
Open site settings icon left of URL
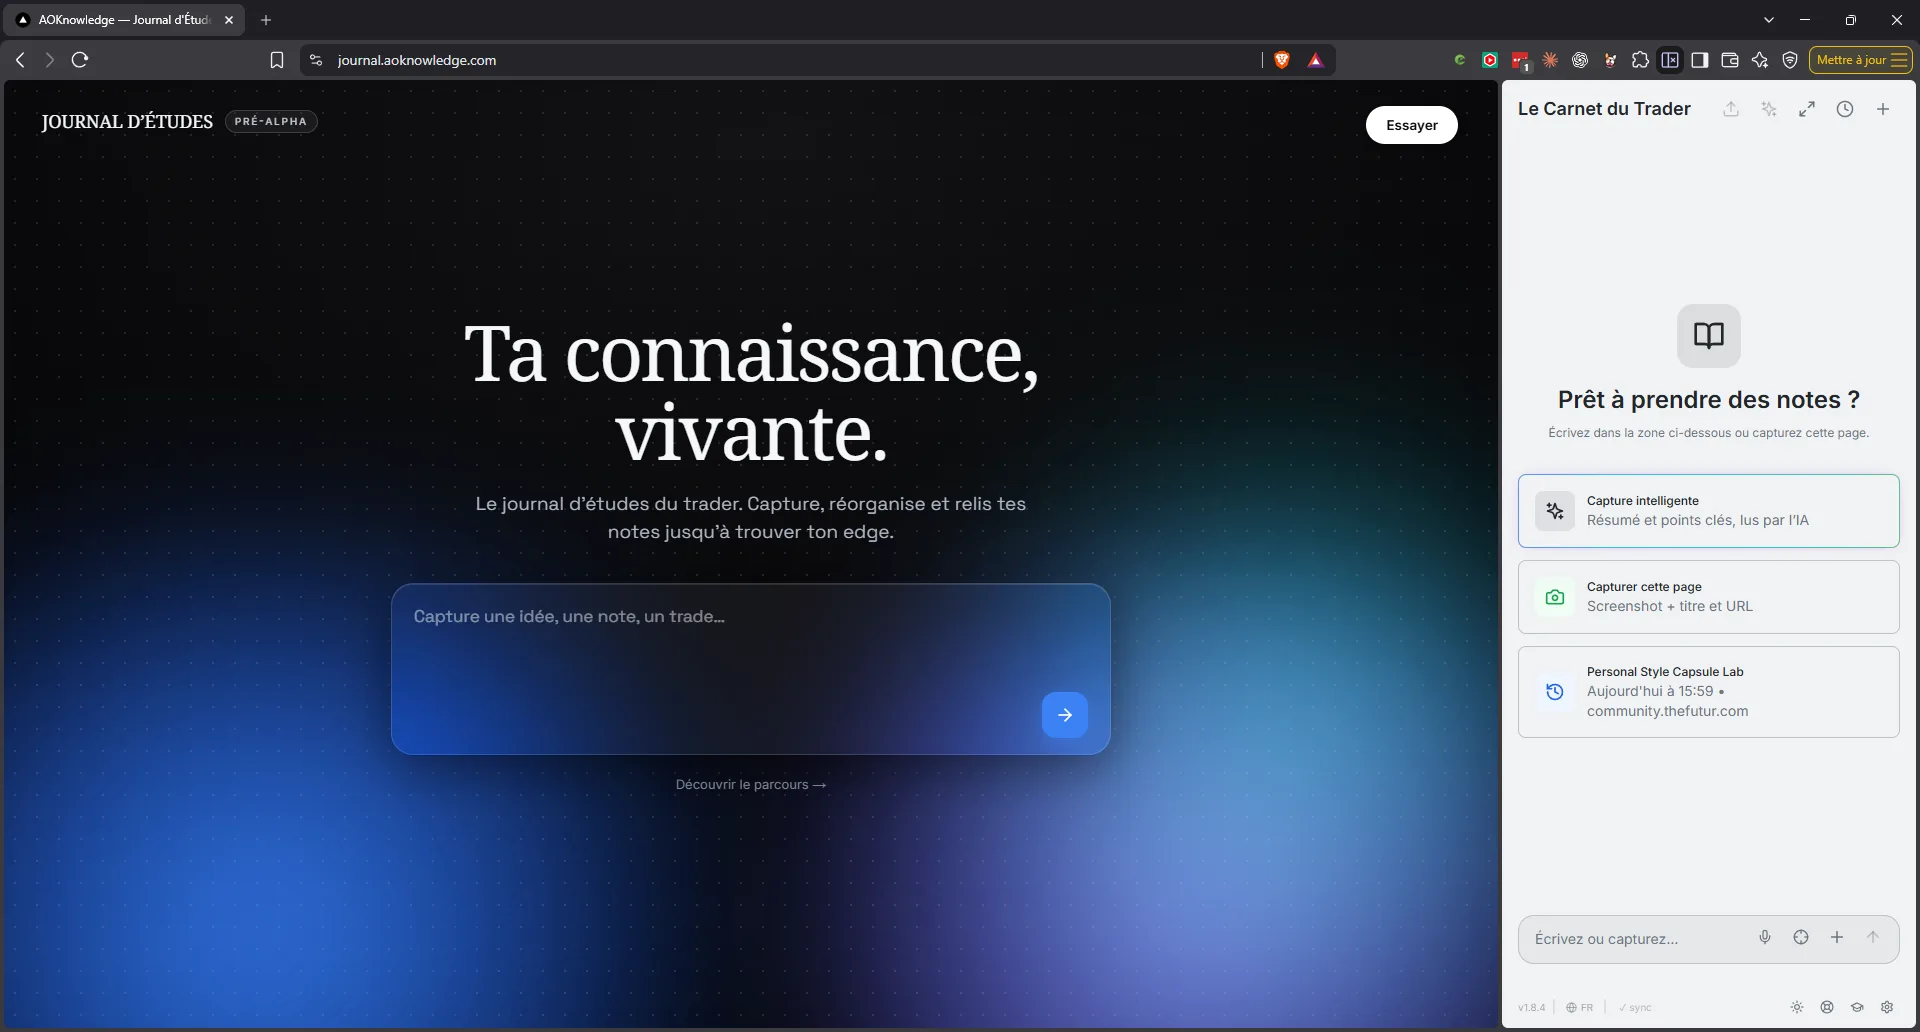[x=316, y=60]
